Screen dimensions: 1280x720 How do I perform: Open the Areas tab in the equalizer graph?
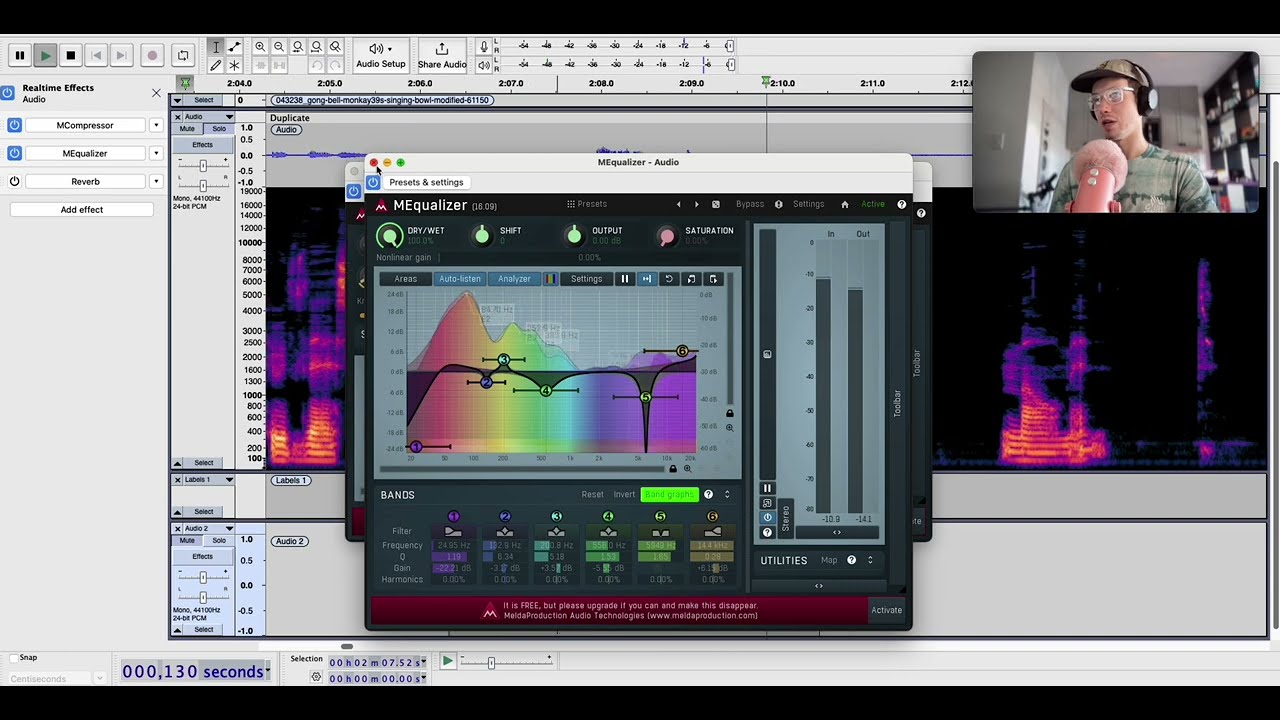pos(405,279)
